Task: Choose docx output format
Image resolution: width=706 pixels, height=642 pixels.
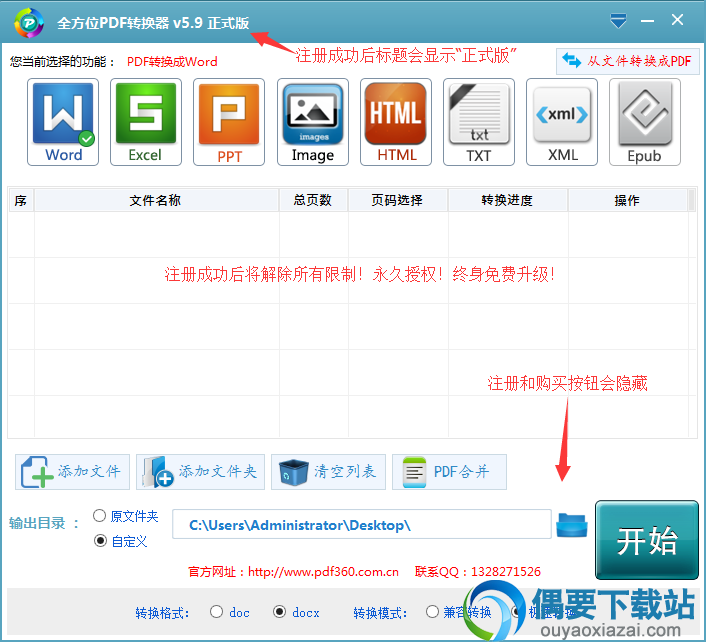Action: (x=280, y=612)
